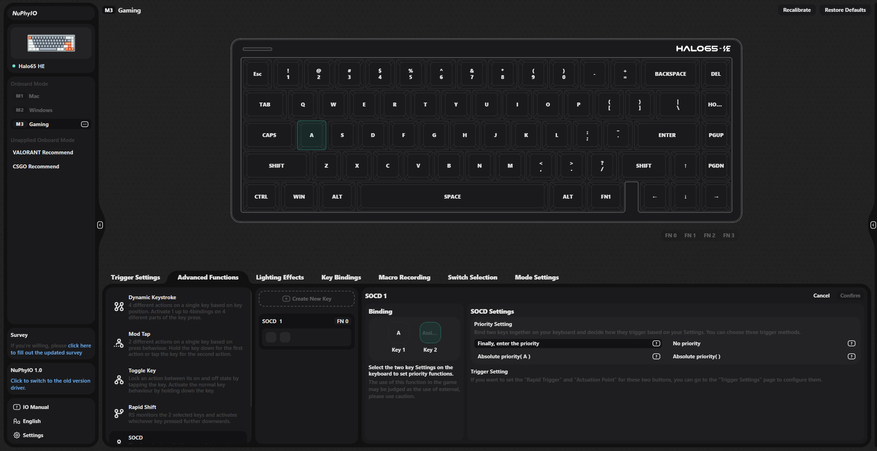
Task: Click the Halo65 HE keyboard thumbnail
Action: click(x=51, y=43)
